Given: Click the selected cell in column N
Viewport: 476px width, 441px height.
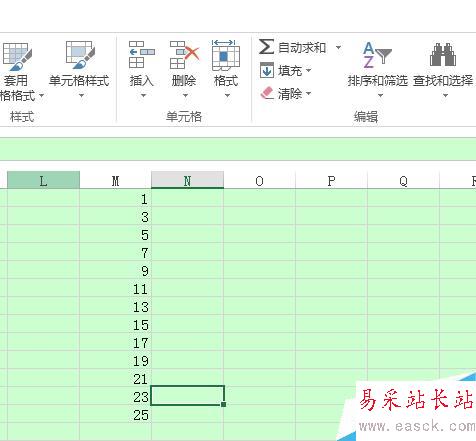Looking at the screenshot, I should coord(187,396).
